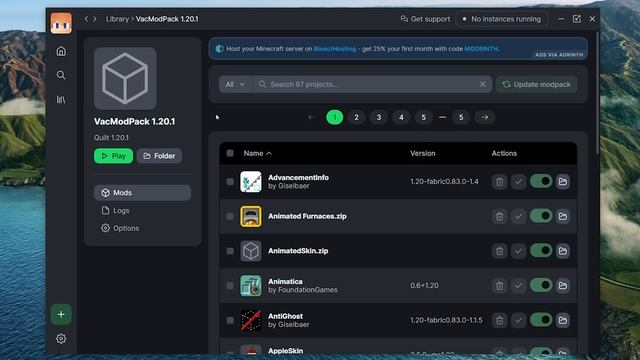640x360 pixels.
Task: Go to next page with right arrow
Action: [484, 118]
